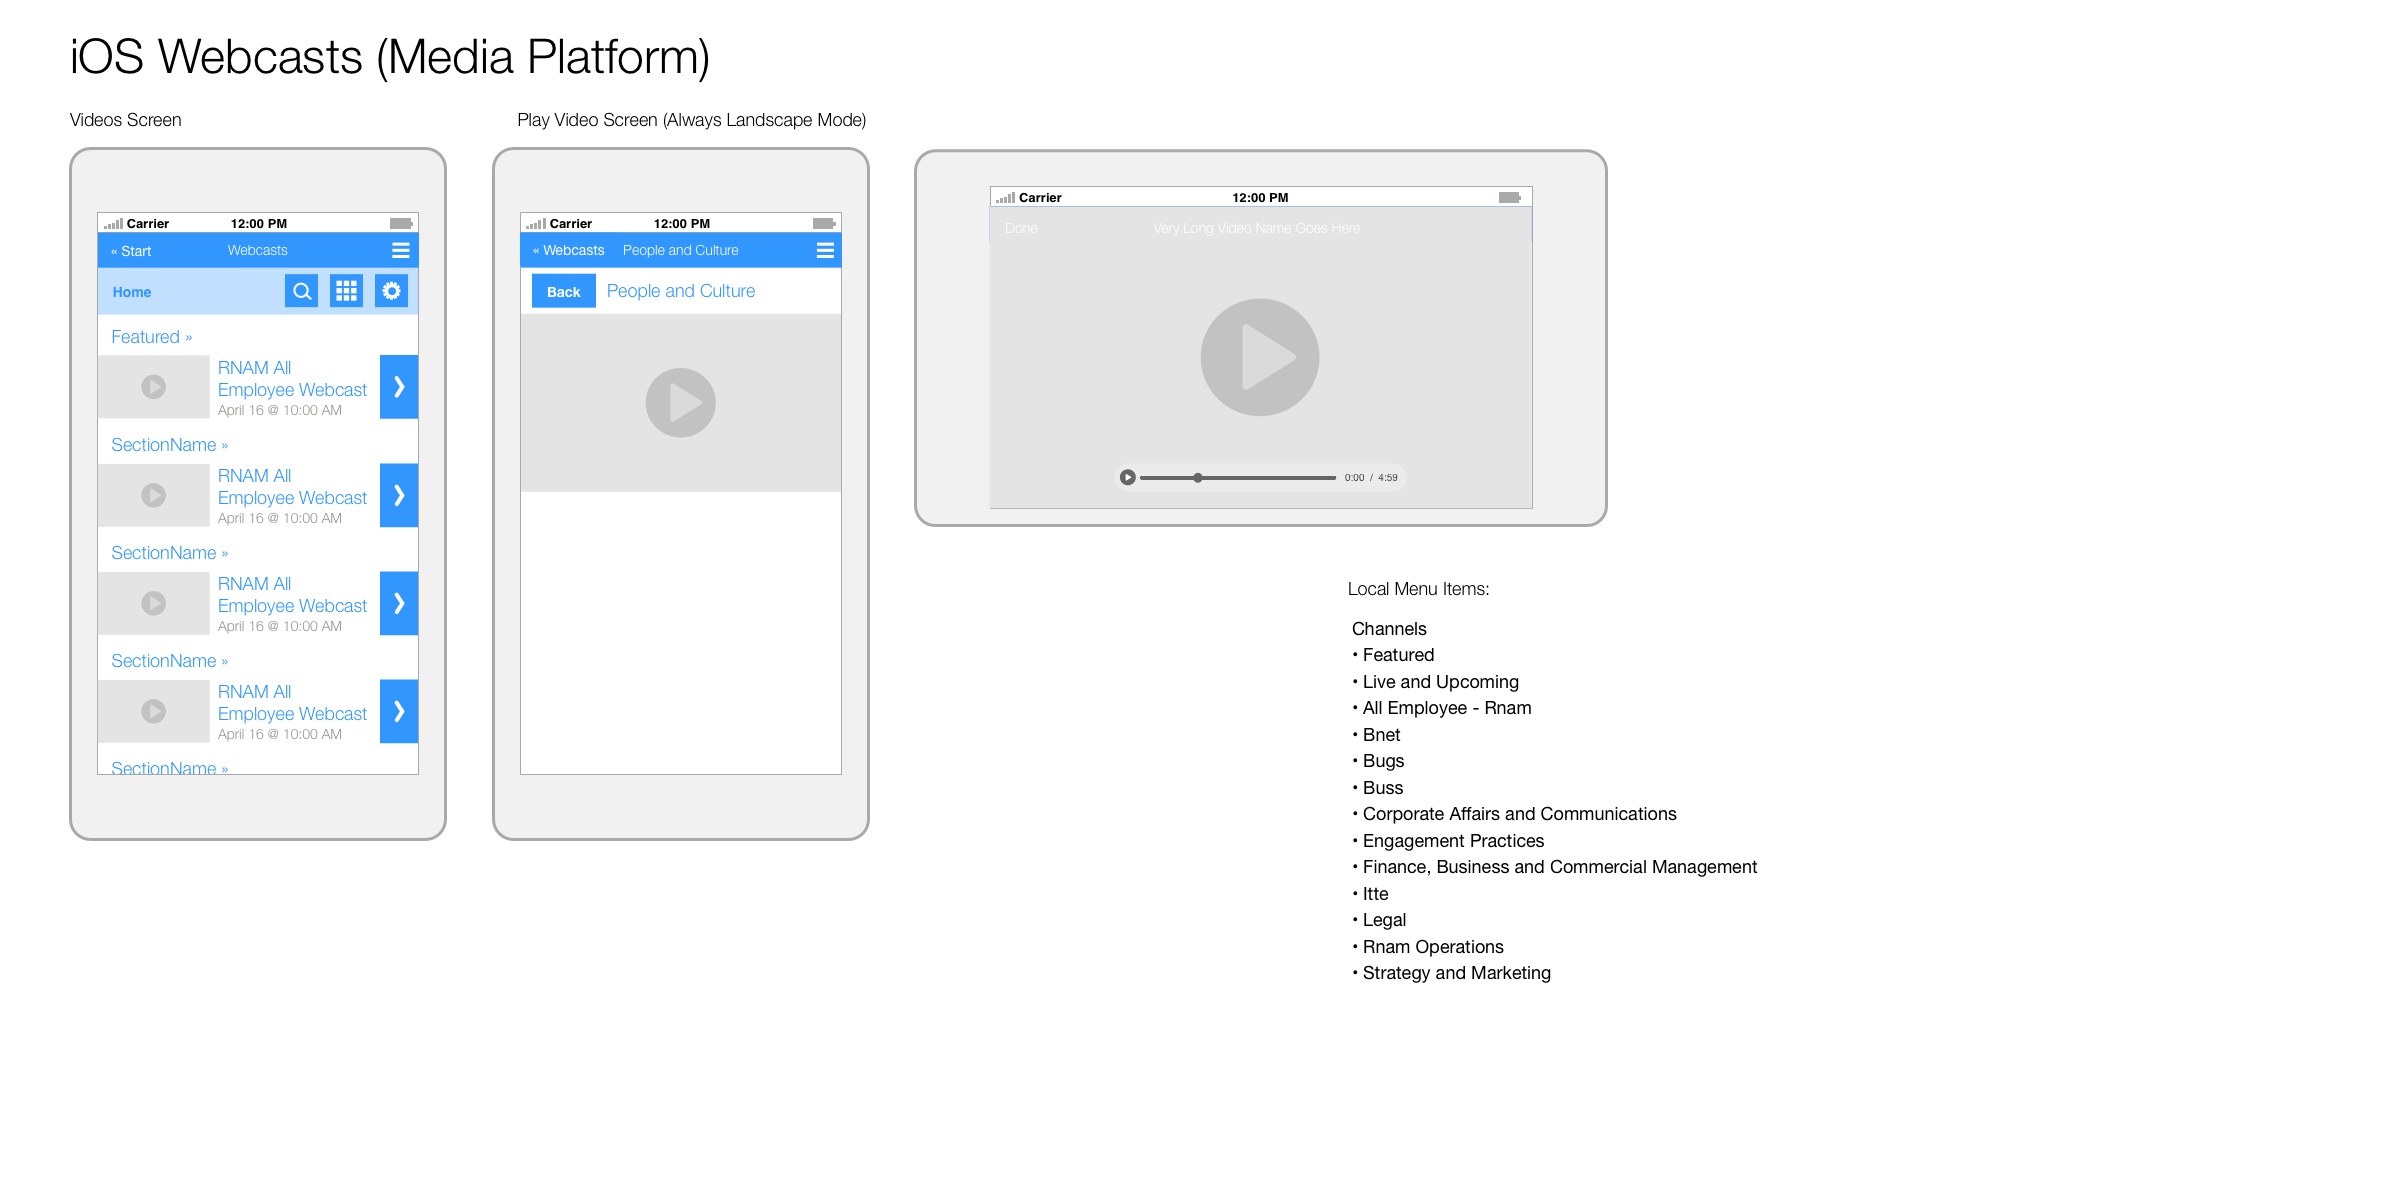Open hamburger menu on Webcasts screen
Screen dimensions: 2400x1200
pos(400,250)
